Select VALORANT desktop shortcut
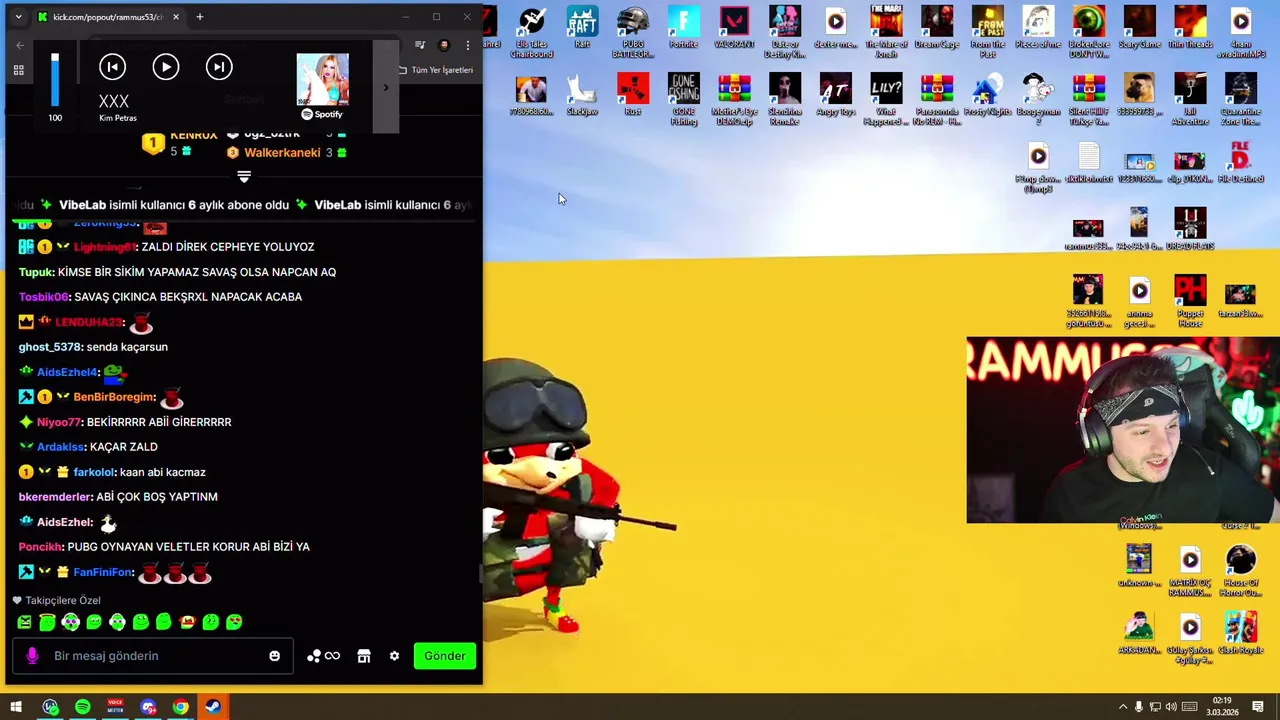The width and height of the screenshot is (1280, 720). 734,29
